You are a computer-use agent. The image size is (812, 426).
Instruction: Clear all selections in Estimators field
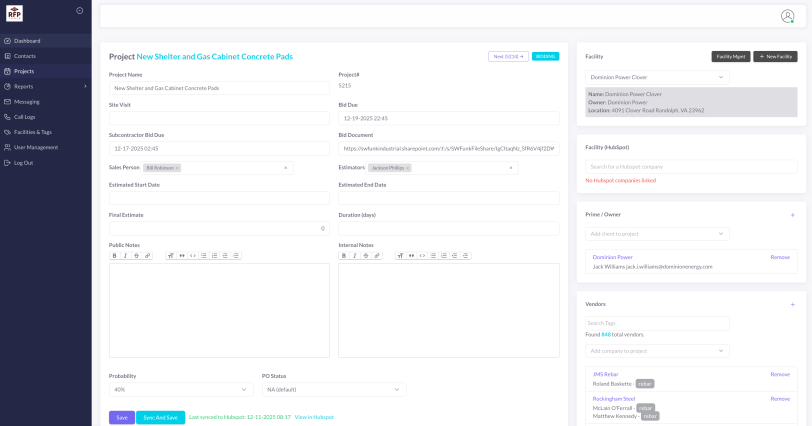tap(511, 168)
